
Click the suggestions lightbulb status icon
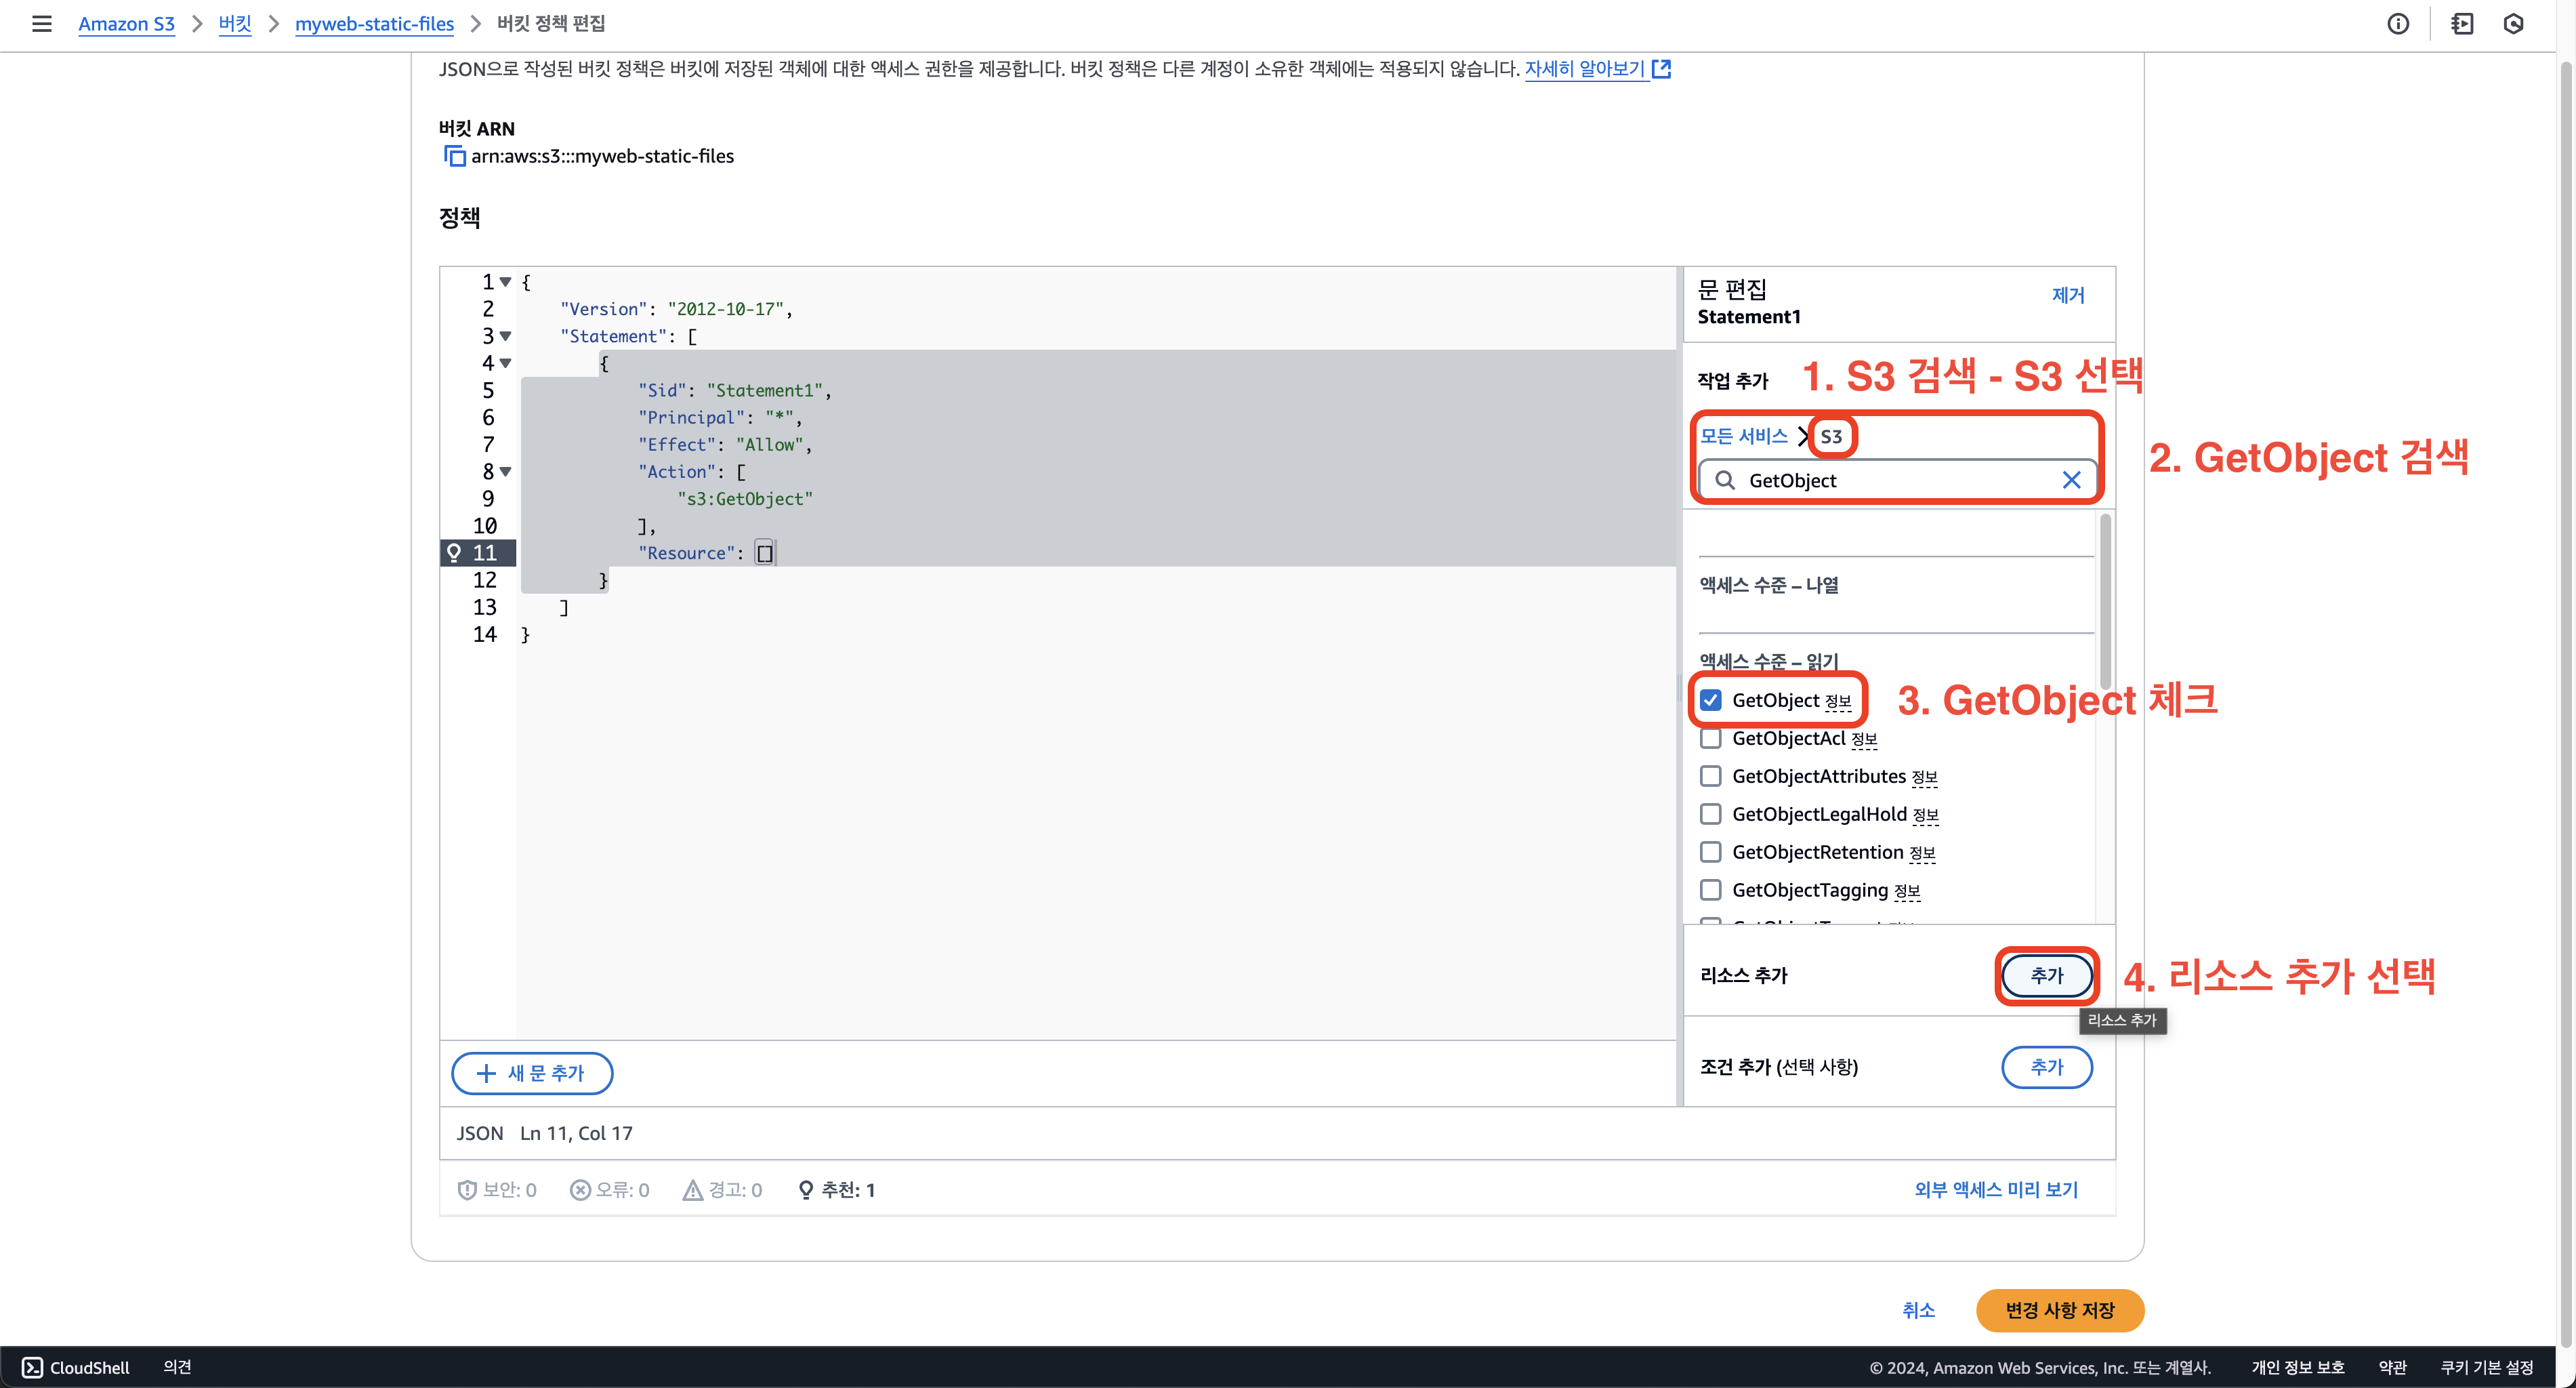click(805, 1190)
